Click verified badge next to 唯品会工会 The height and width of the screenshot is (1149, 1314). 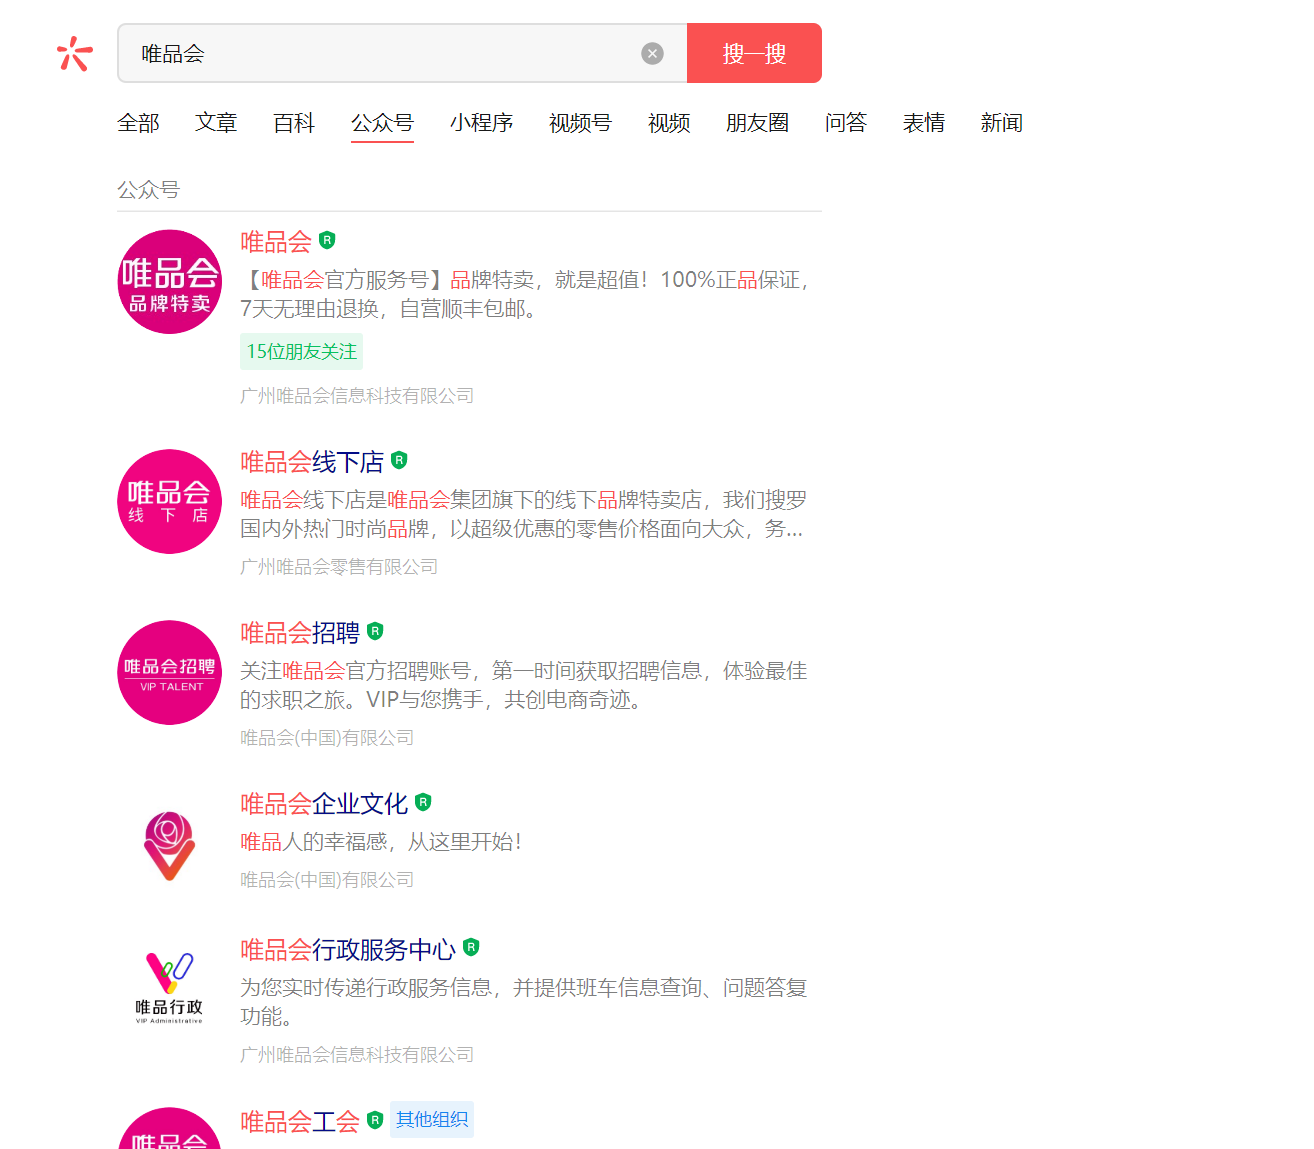[x=375, y=1120]
